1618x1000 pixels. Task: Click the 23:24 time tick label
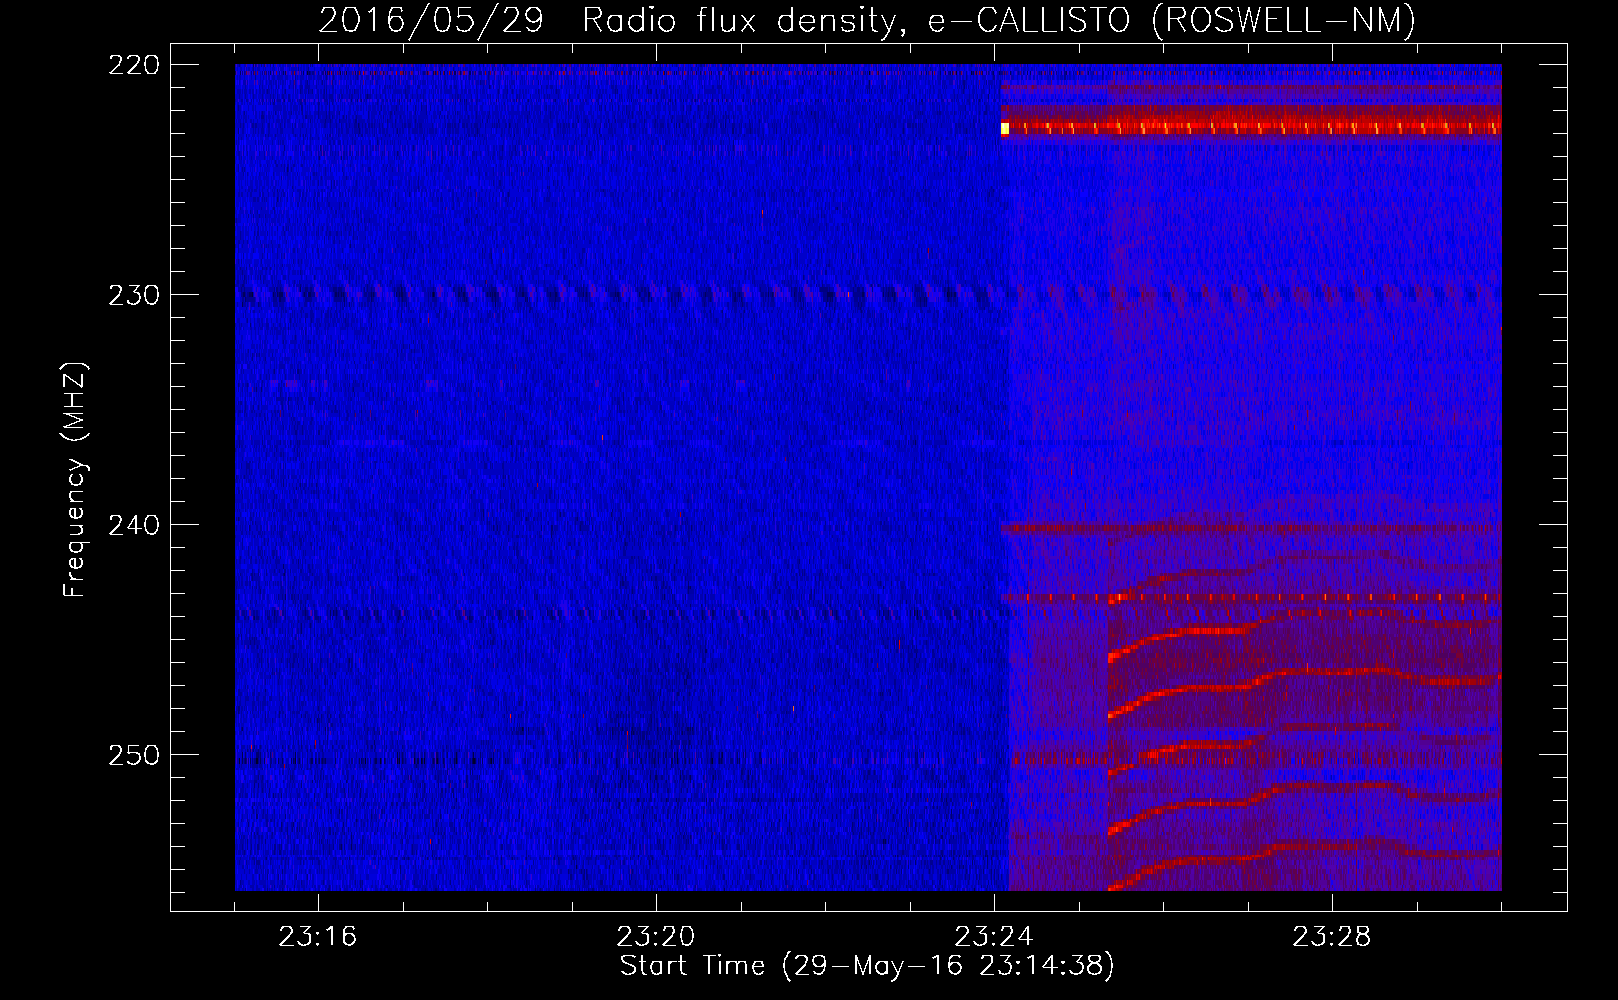click(994, 937)
